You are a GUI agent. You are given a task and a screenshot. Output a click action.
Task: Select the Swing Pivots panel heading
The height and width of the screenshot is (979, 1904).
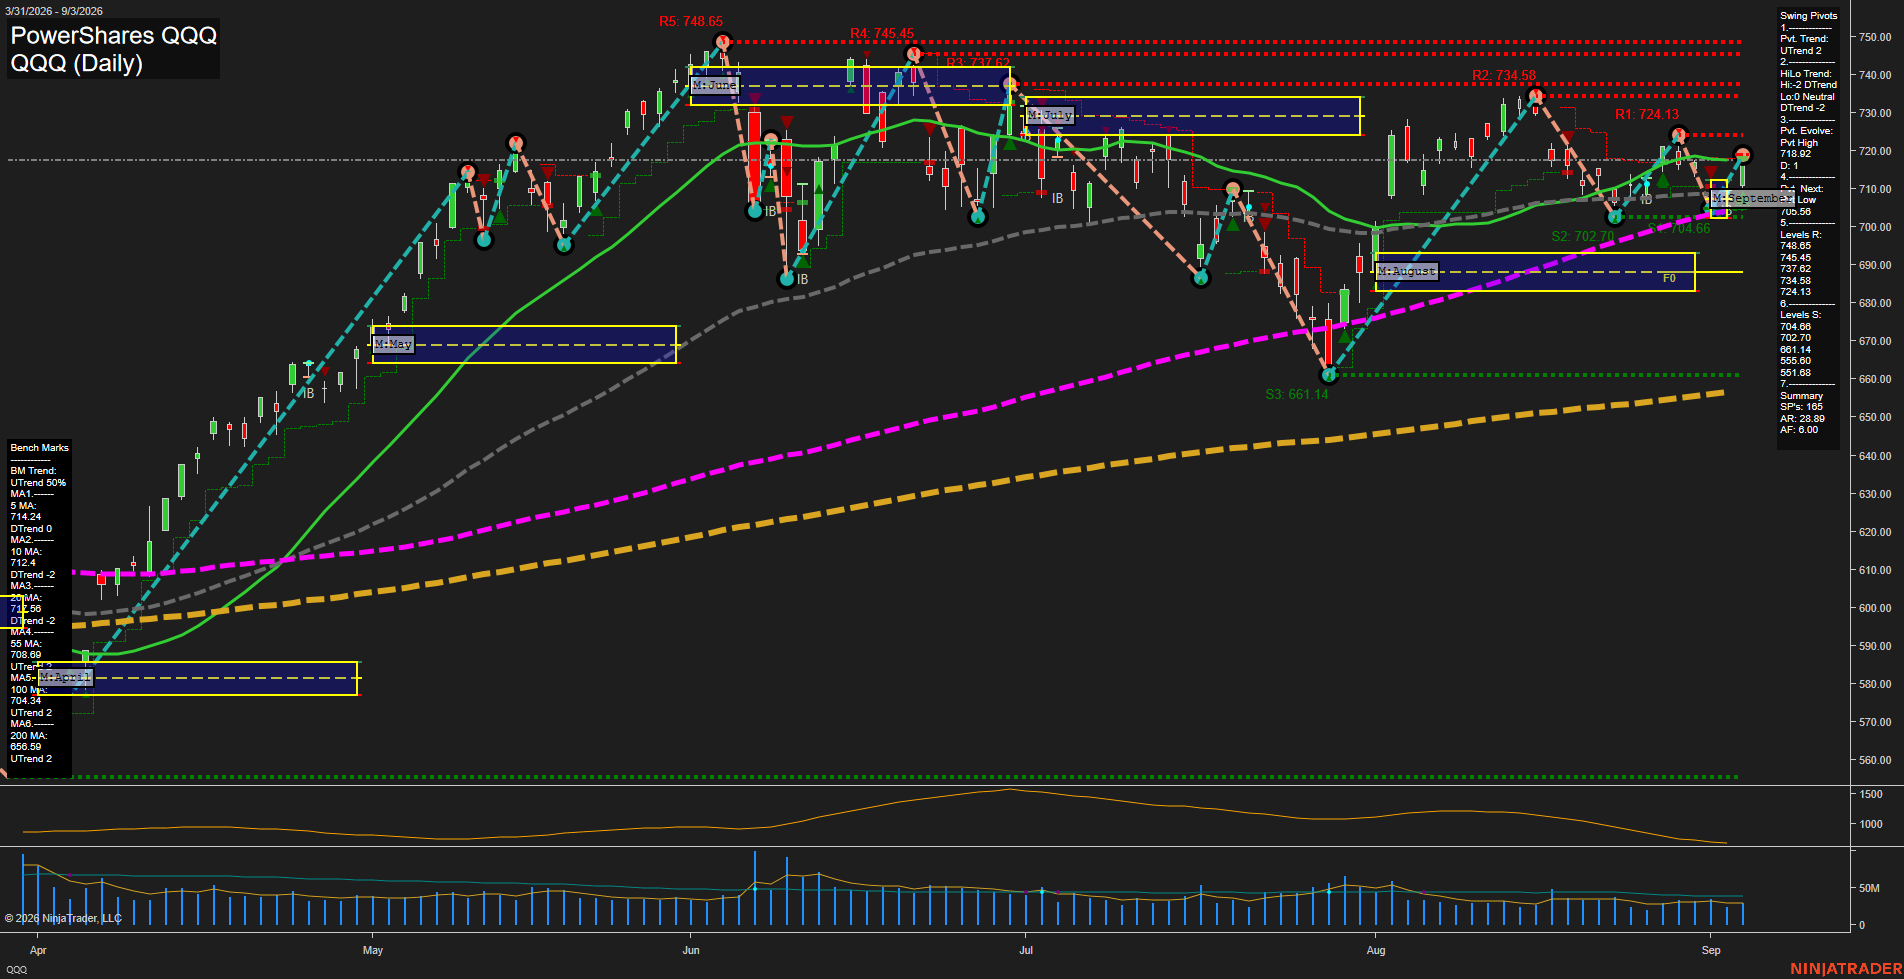(x=1808, y=16)
